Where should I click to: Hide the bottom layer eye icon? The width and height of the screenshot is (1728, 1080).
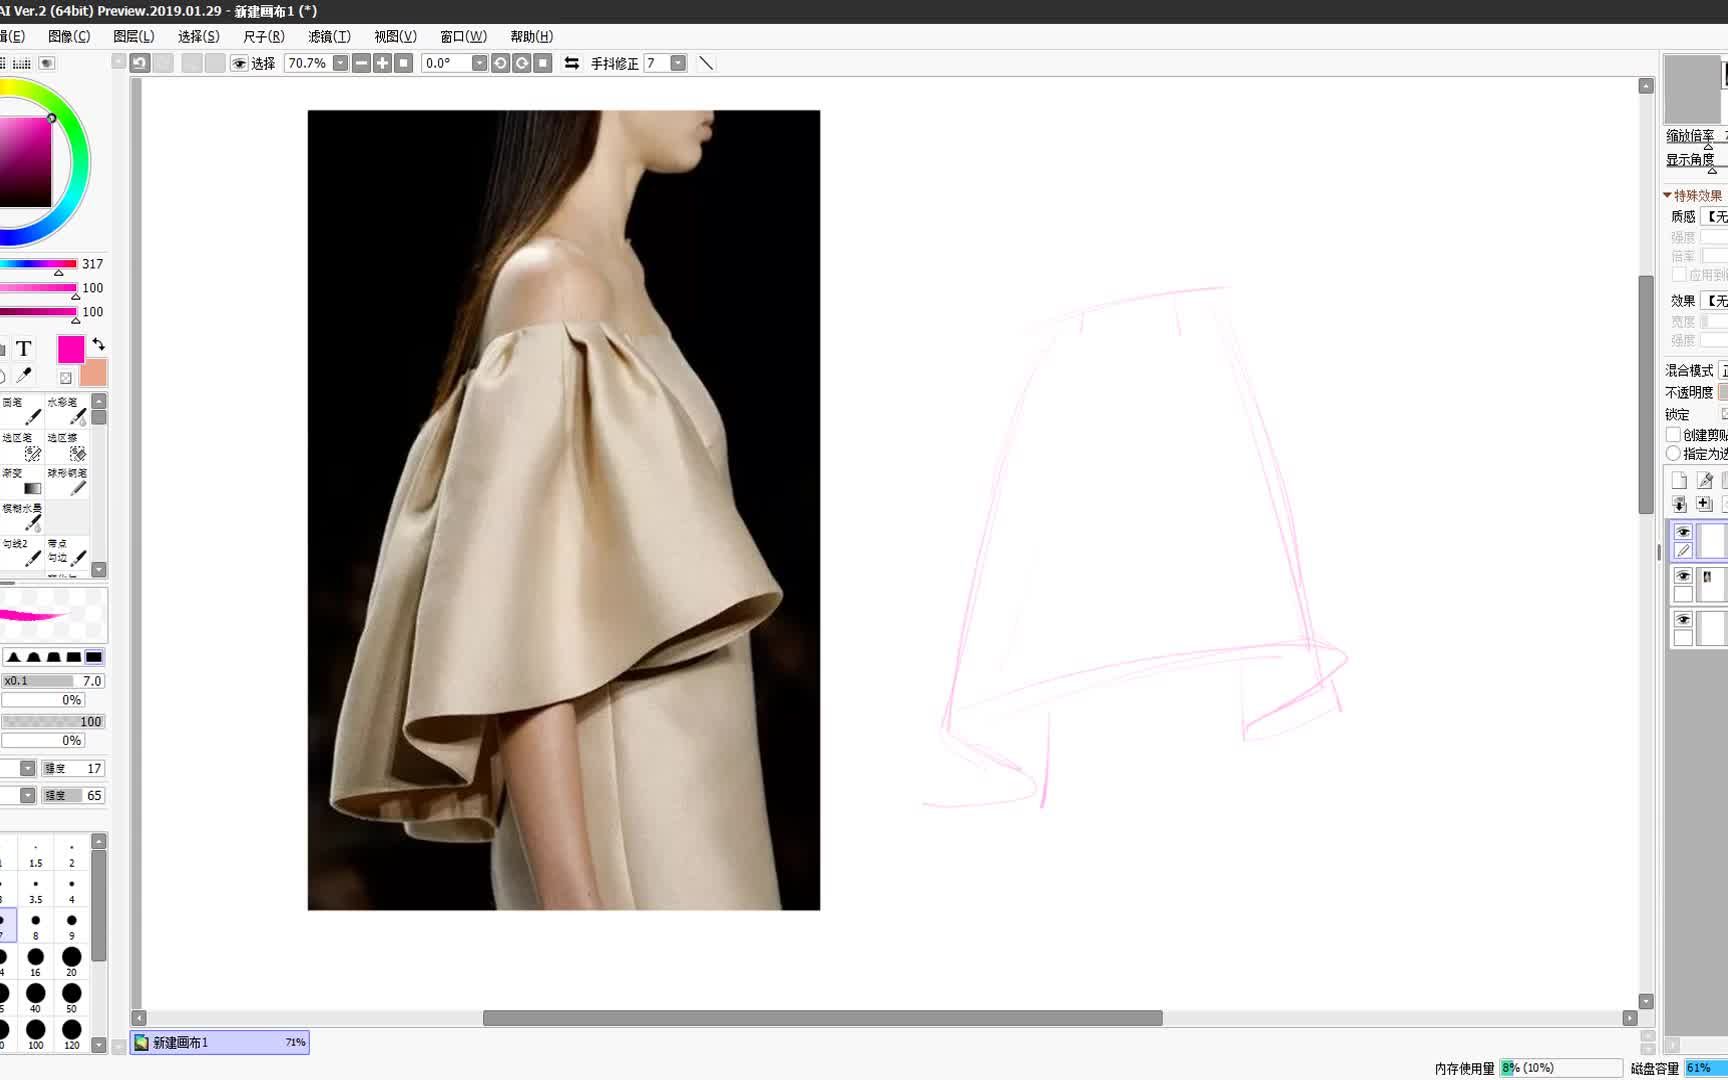click(x=1683, y=620)
